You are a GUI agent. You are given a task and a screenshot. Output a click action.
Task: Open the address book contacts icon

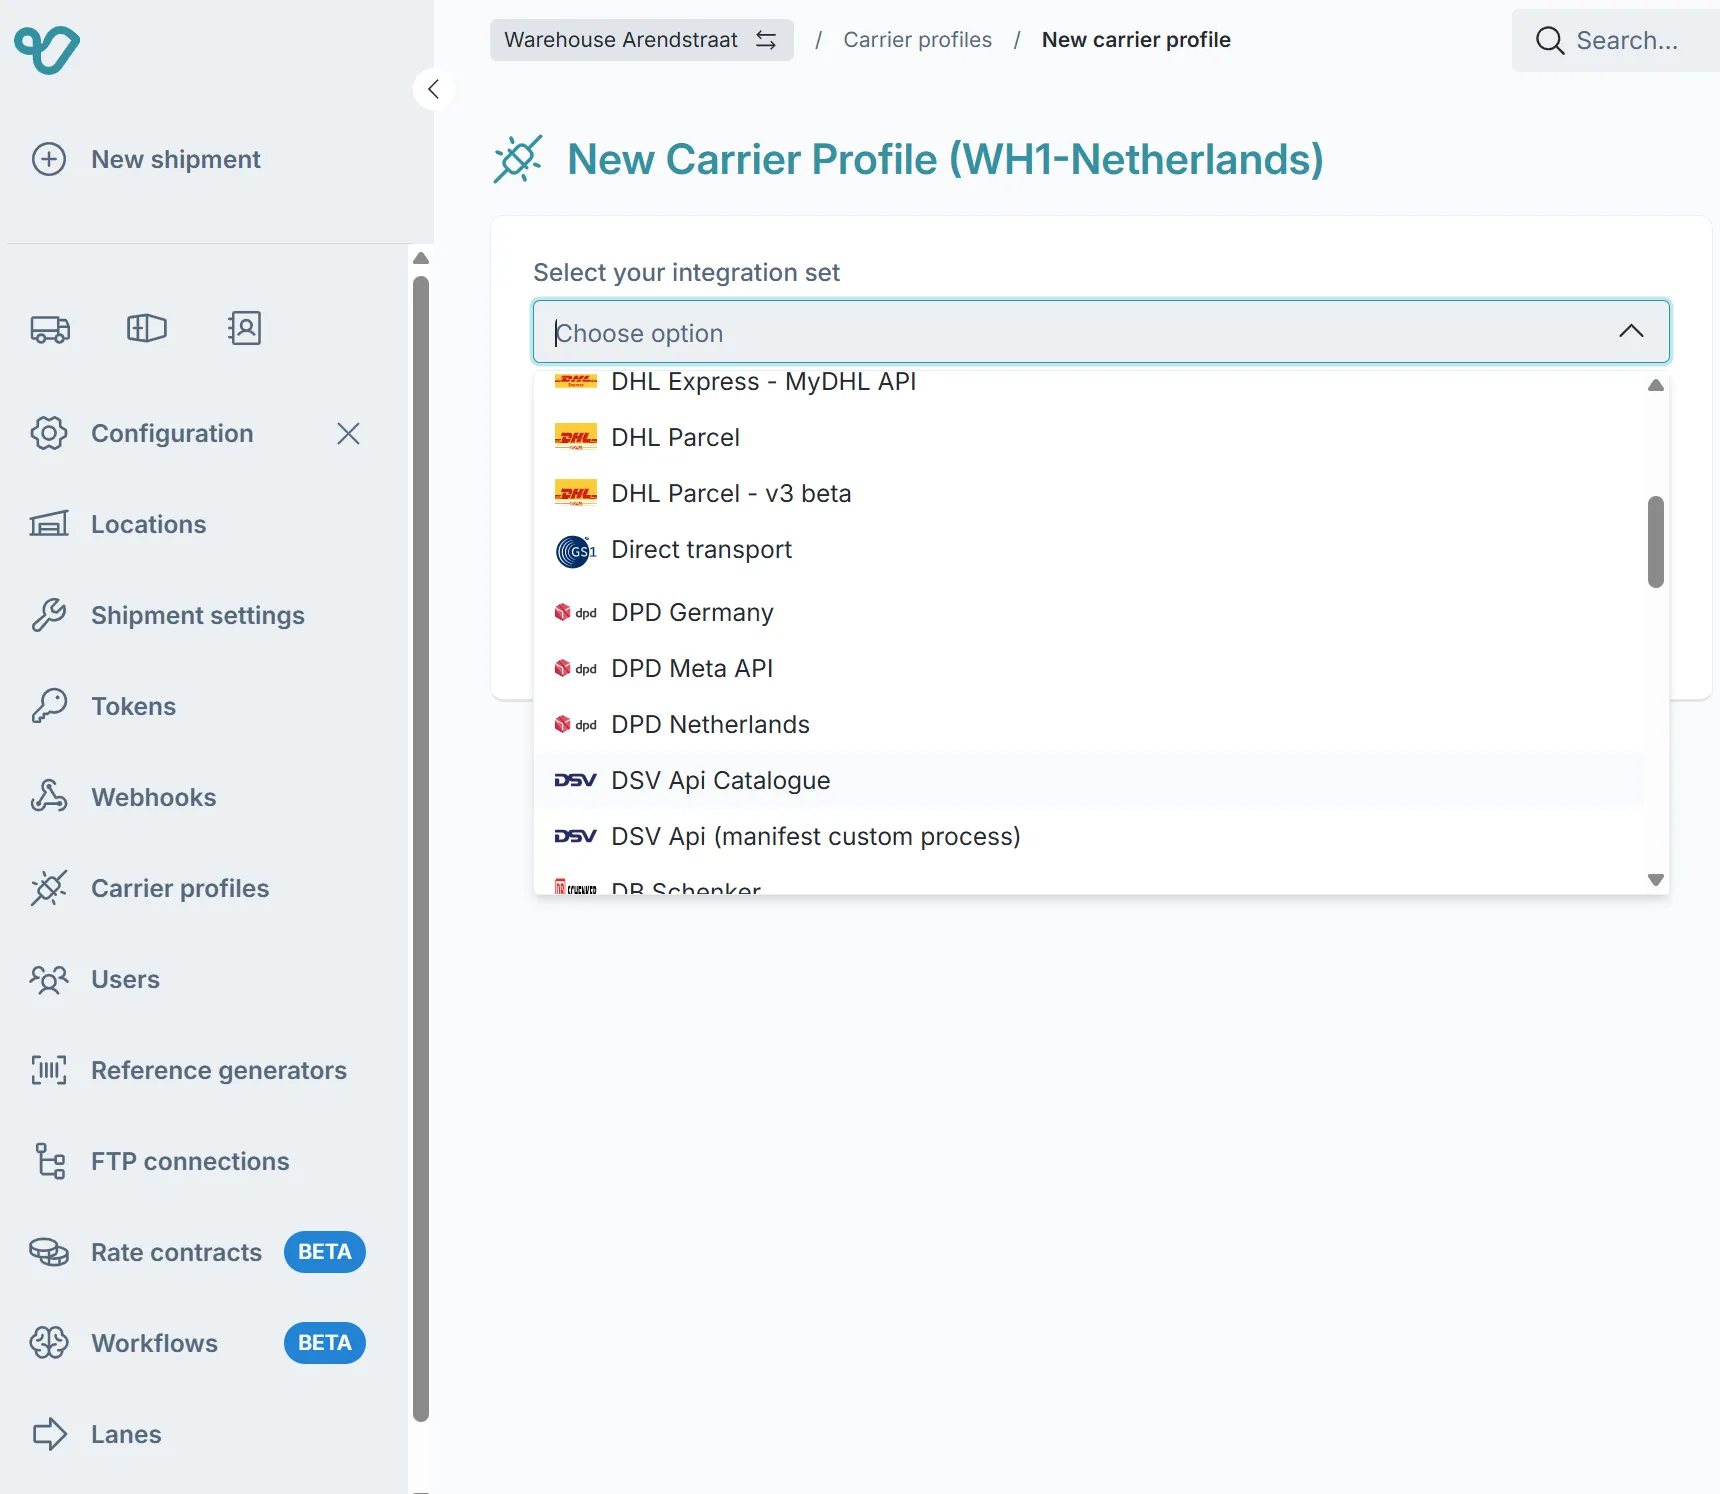[x=244, y=328]
